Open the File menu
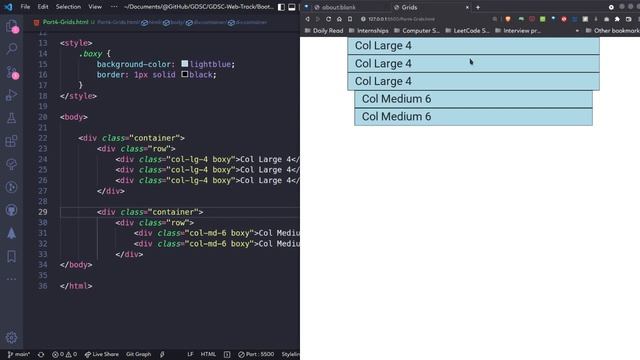Viewport: 640px width, 360px height. pyautogui.click(x=25, y=7)
